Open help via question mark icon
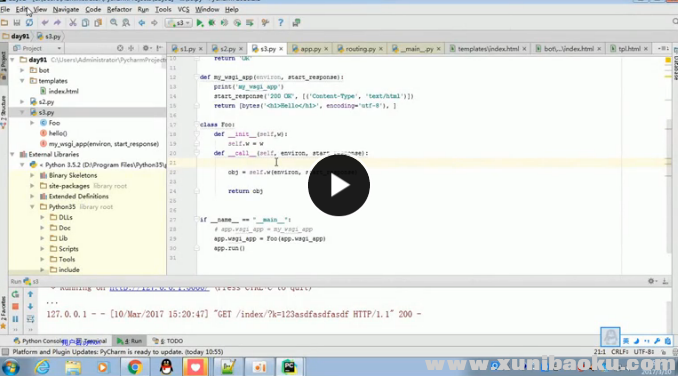This screenshot has height=376, width=678. coord(281,23)
